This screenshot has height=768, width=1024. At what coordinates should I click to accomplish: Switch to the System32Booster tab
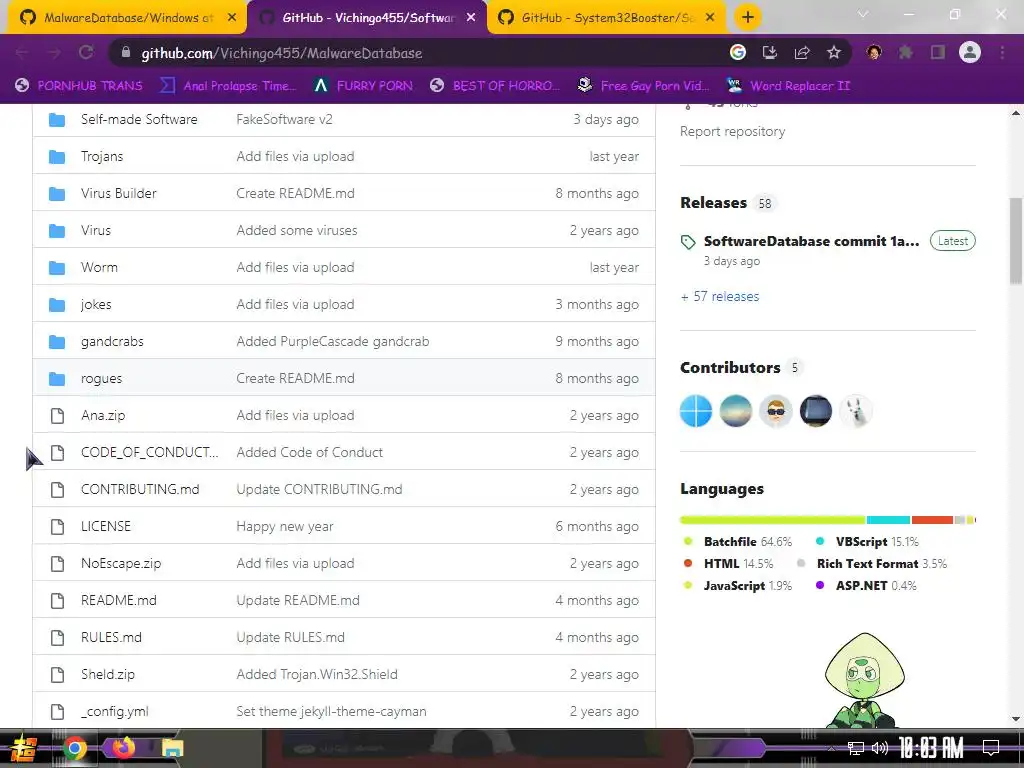pyautogui.click(x=607, y=18)
